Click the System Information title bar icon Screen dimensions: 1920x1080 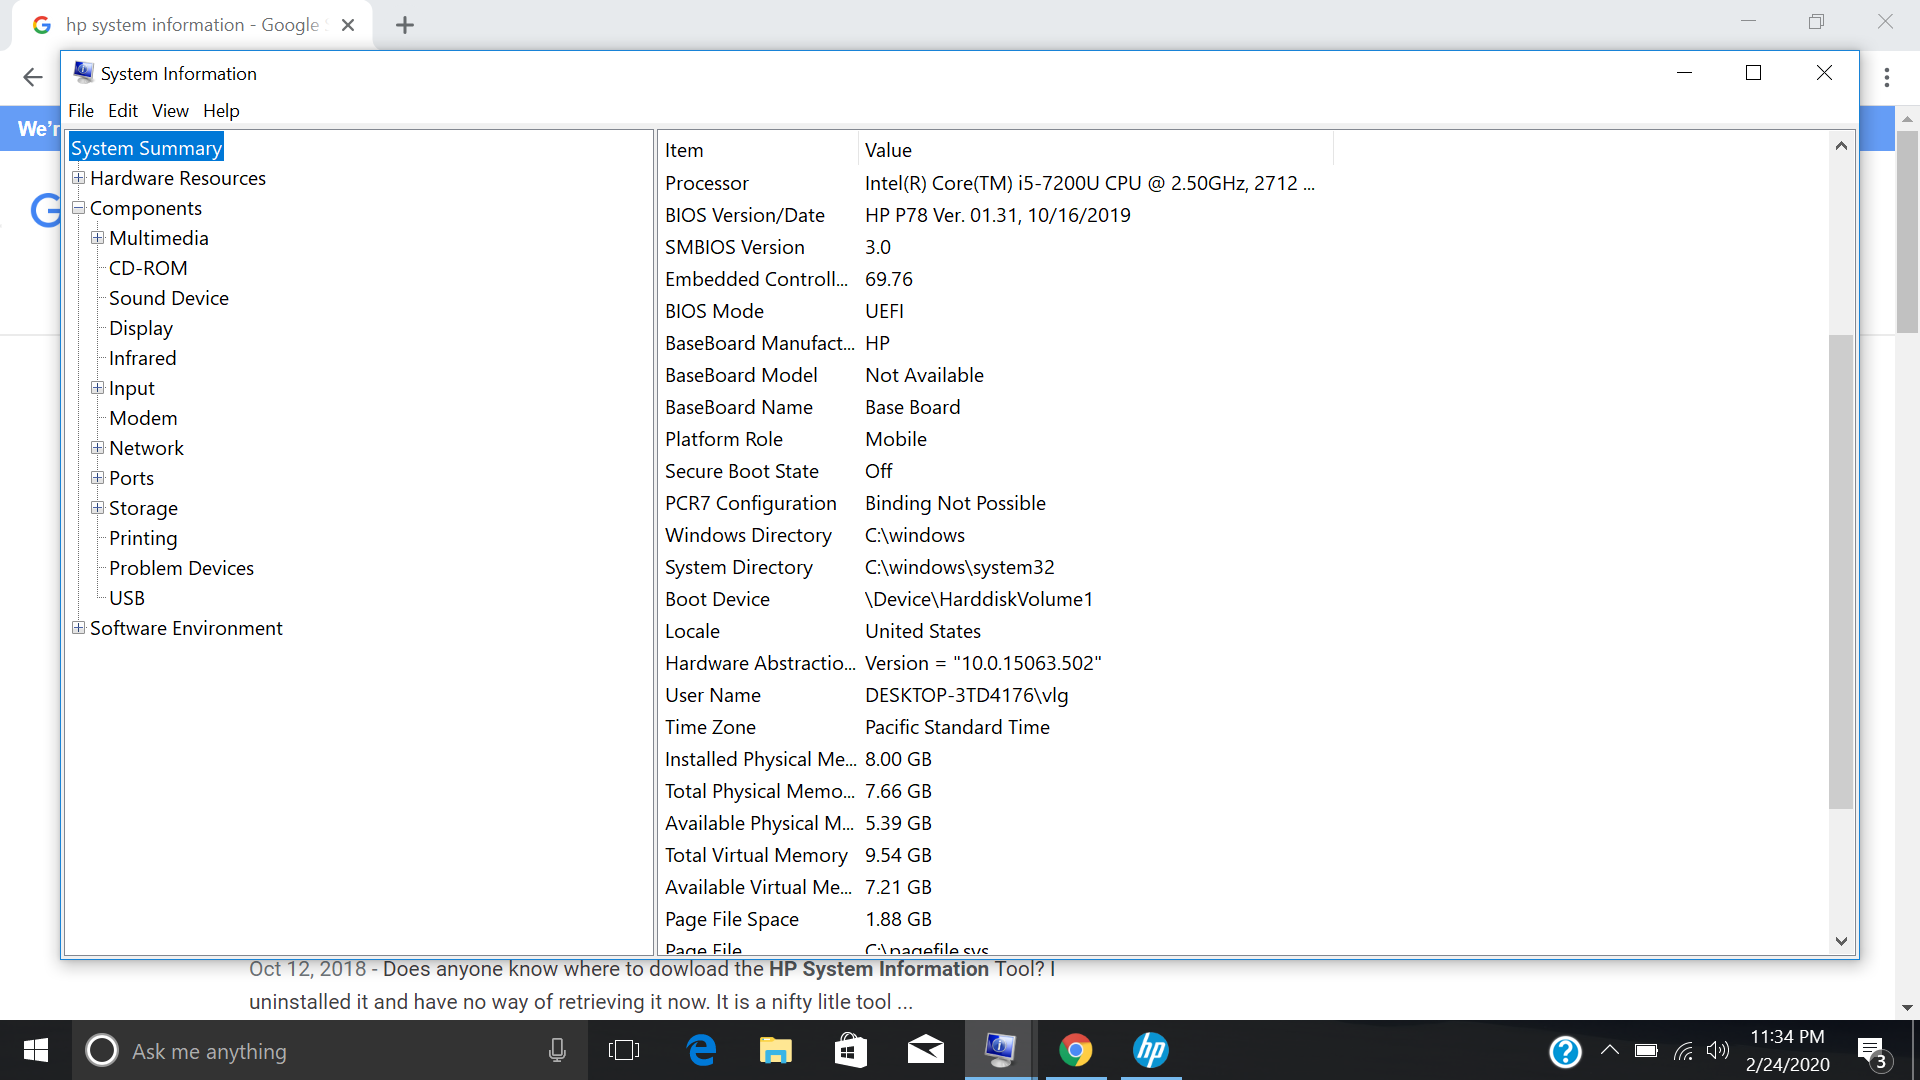coord(84,73)
